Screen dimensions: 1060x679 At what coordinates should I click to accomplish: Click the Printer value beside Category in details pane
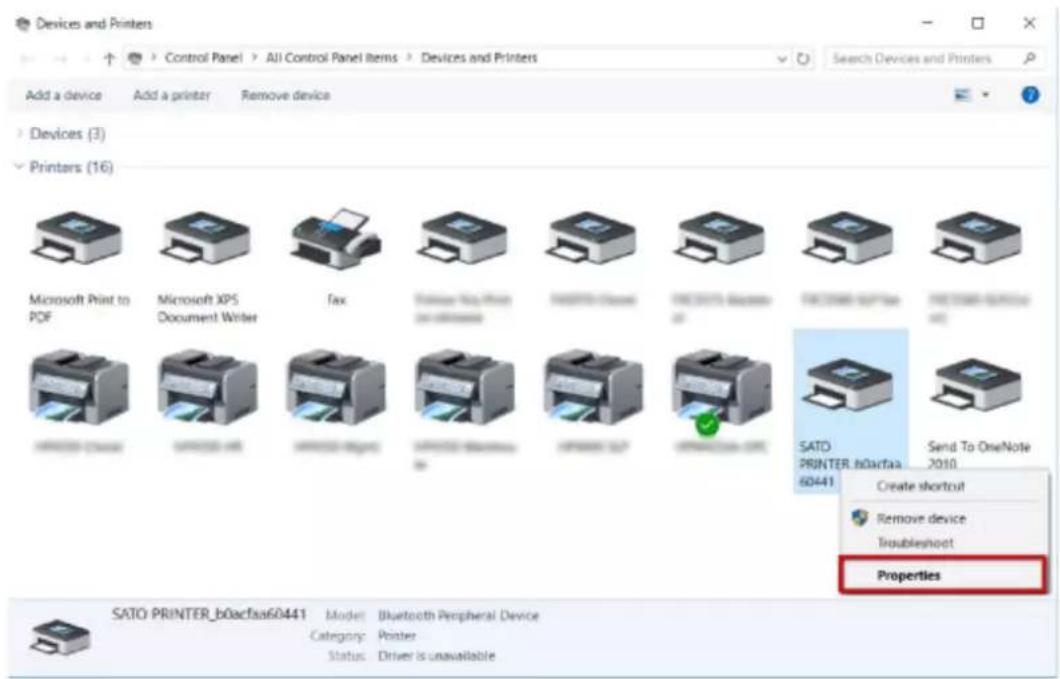coord(397,636)
